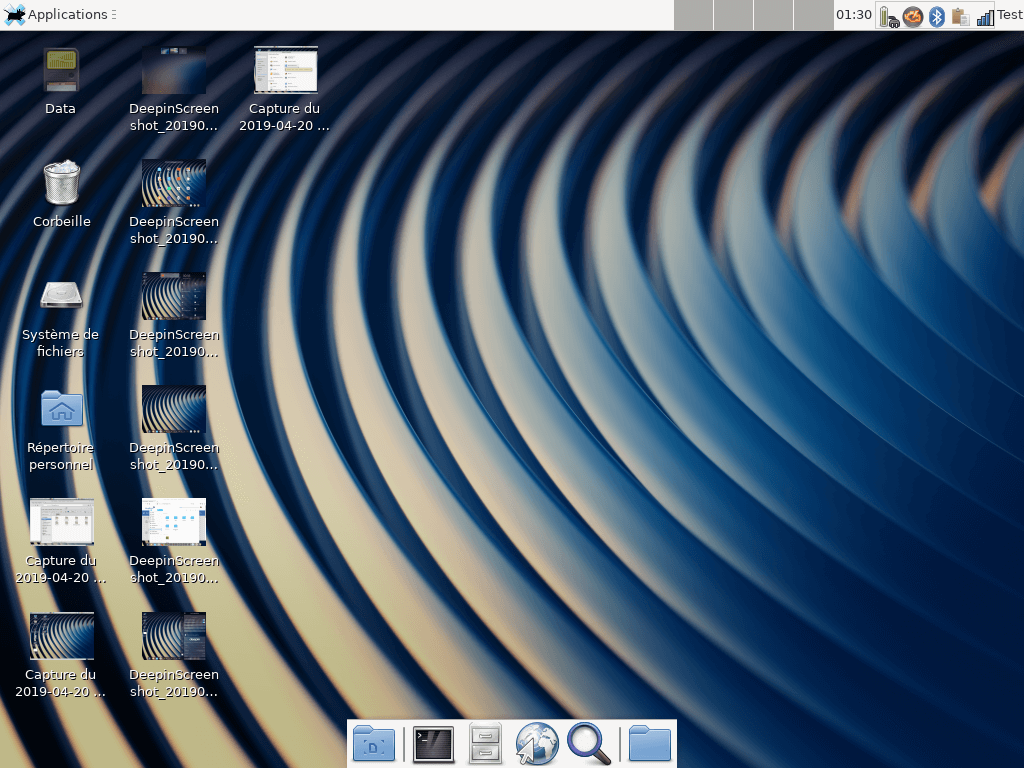This screenshot has width=1024, height=768.
Task: Click the Test user label
Action: point(1010,14)
